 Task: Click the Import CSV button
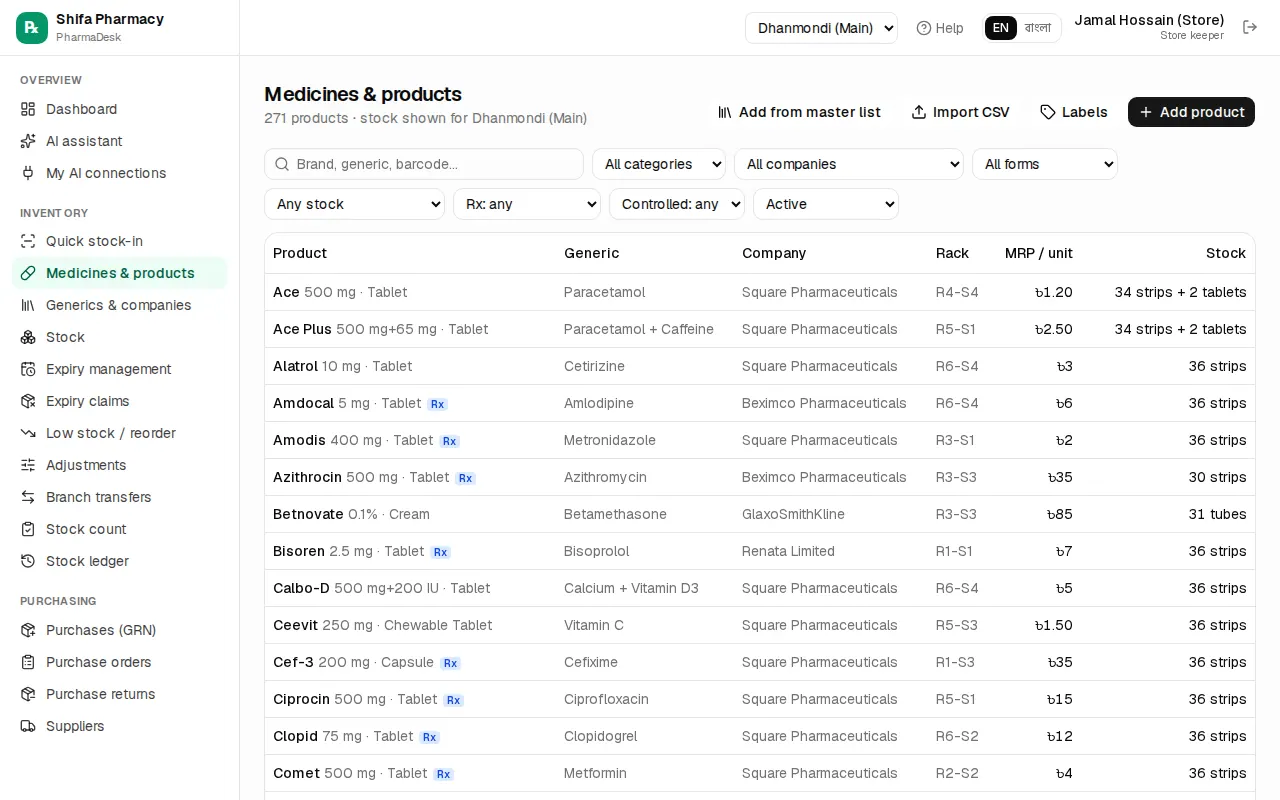tap(960, 112)
